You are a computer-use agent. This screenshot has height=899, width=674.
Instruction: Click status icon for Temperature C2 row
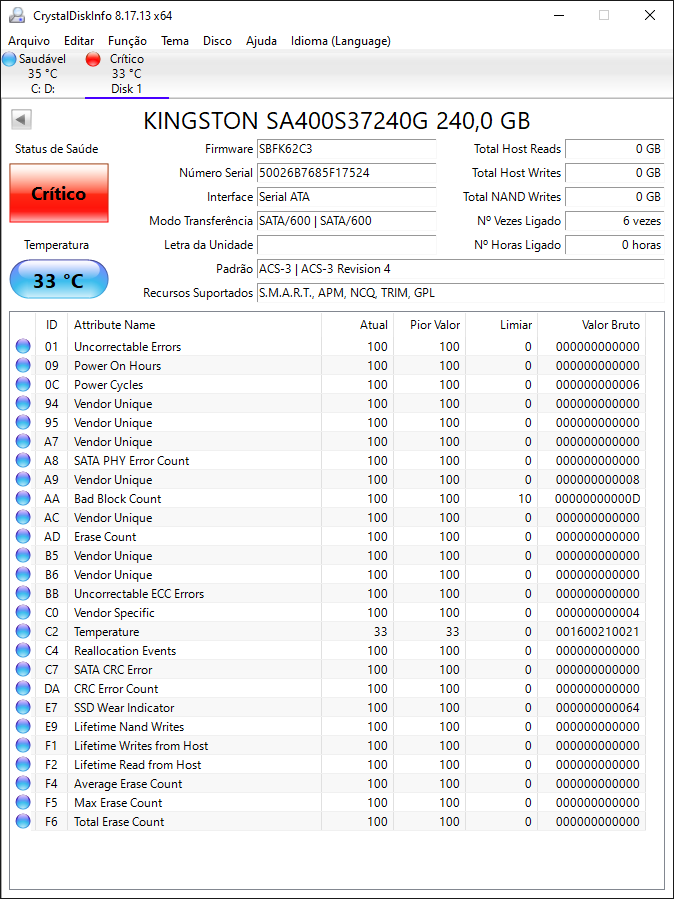23,631
